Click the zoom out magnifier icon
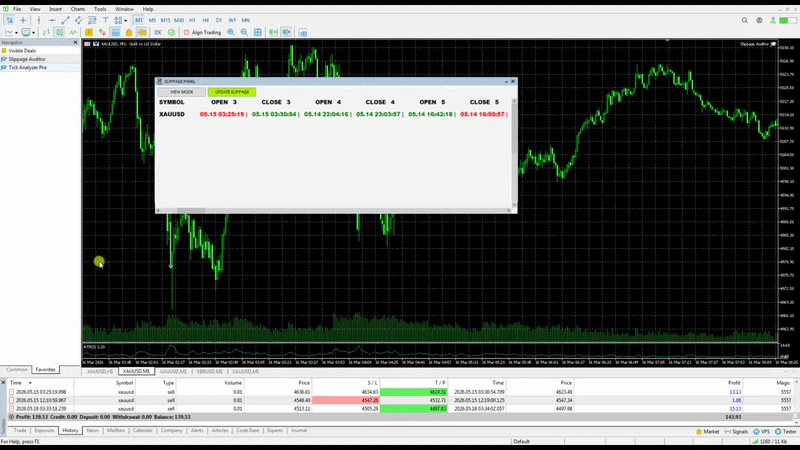This screenshot has height=450, width=800. (x=244, y=33)
